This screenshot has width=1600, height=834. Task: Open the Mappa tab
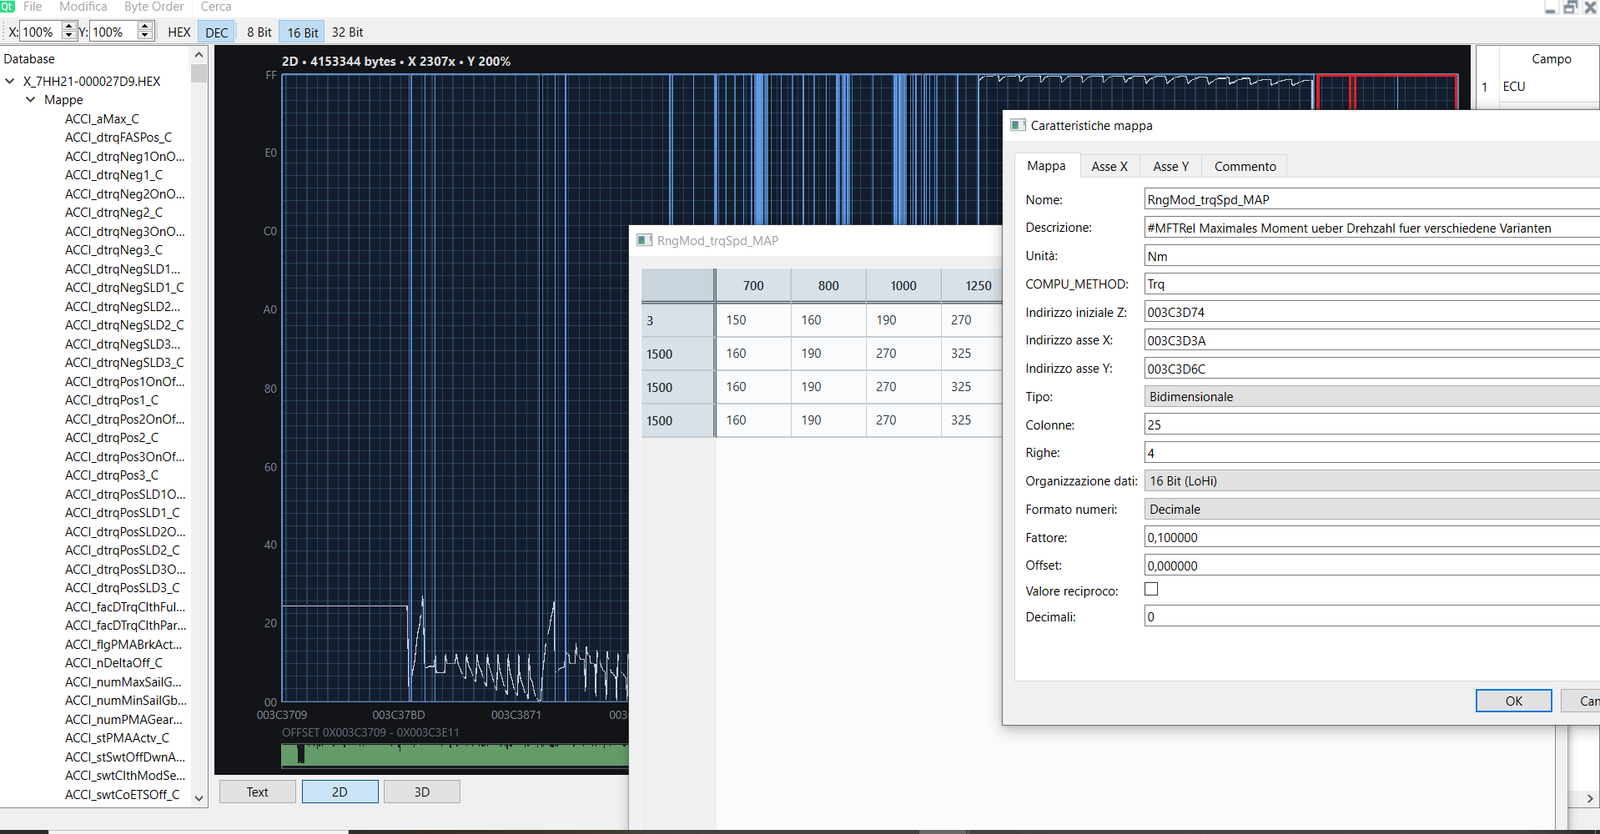(x=1046, y=166)
